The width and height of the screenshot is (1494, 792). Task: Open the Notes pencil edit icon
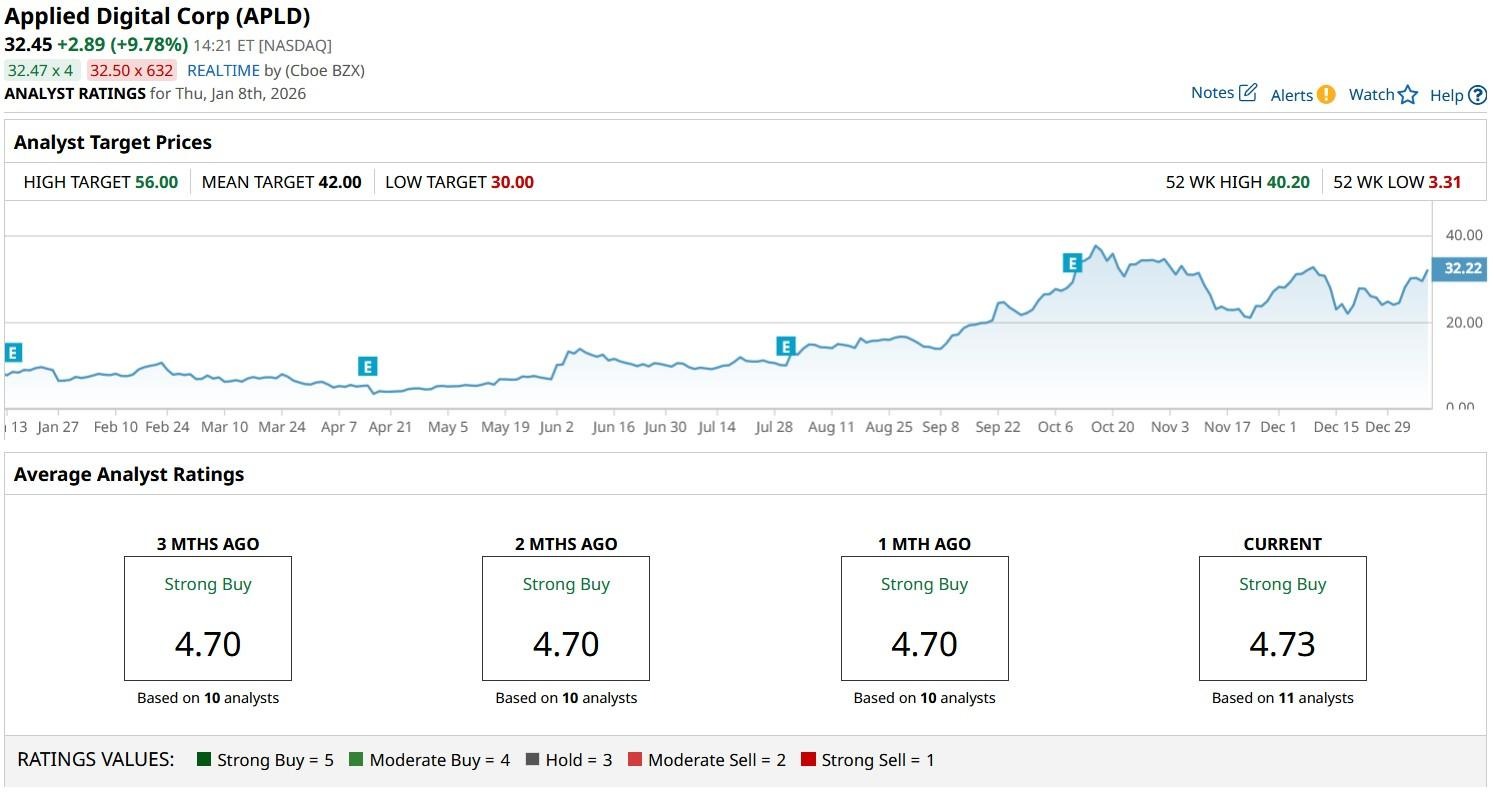pyautogui.click(x=1247, y=93)
